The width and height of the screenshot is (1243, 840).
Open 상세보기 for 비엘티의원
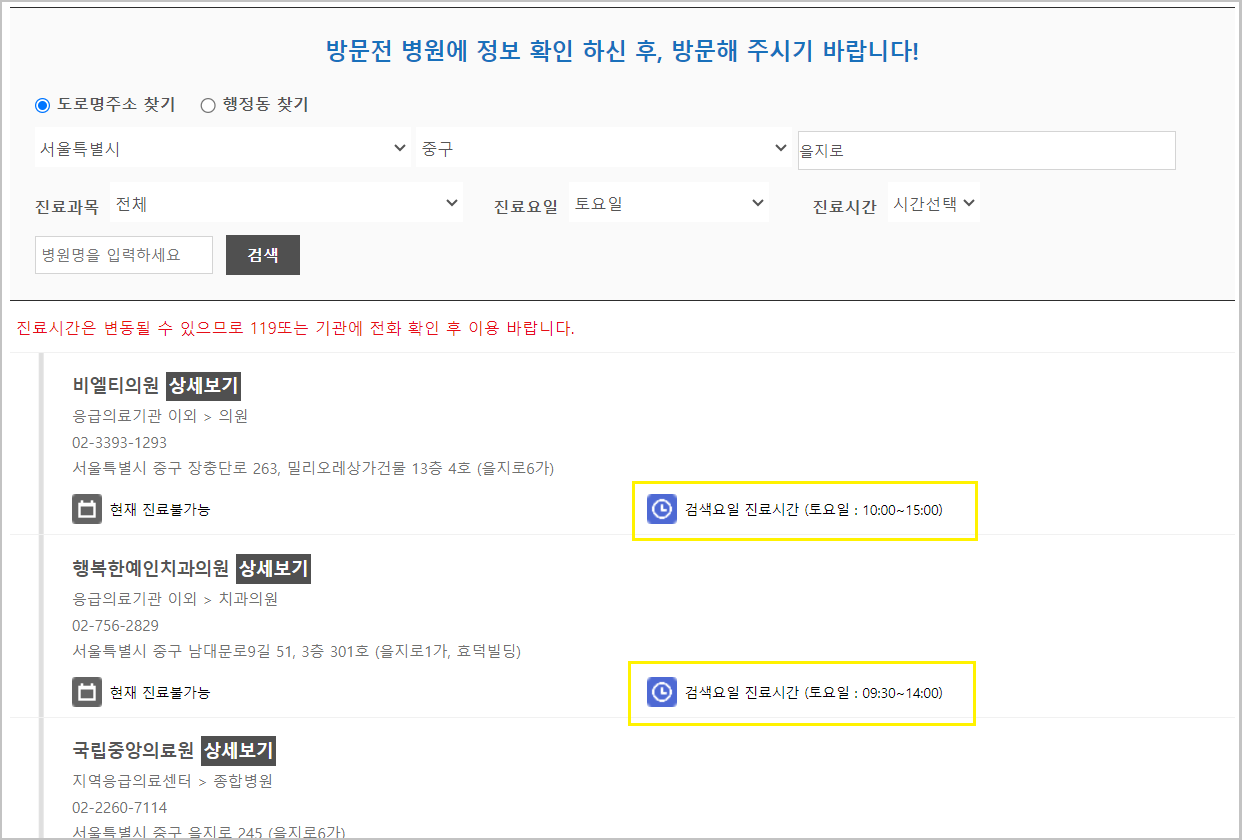tap(202, 385)
